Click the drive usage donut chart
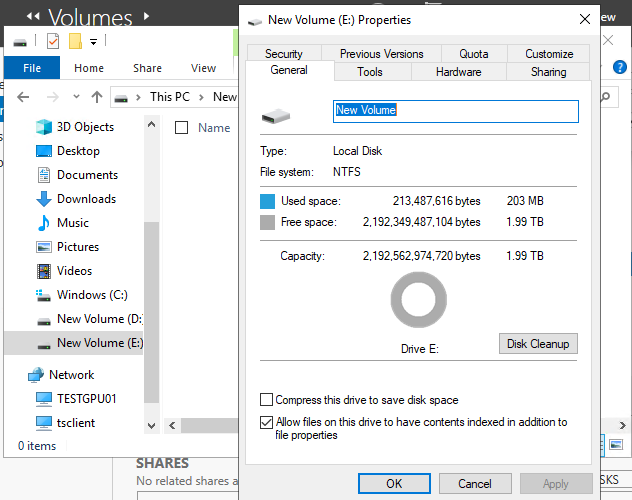Viewport: 632px width, 500px height. 419,300
